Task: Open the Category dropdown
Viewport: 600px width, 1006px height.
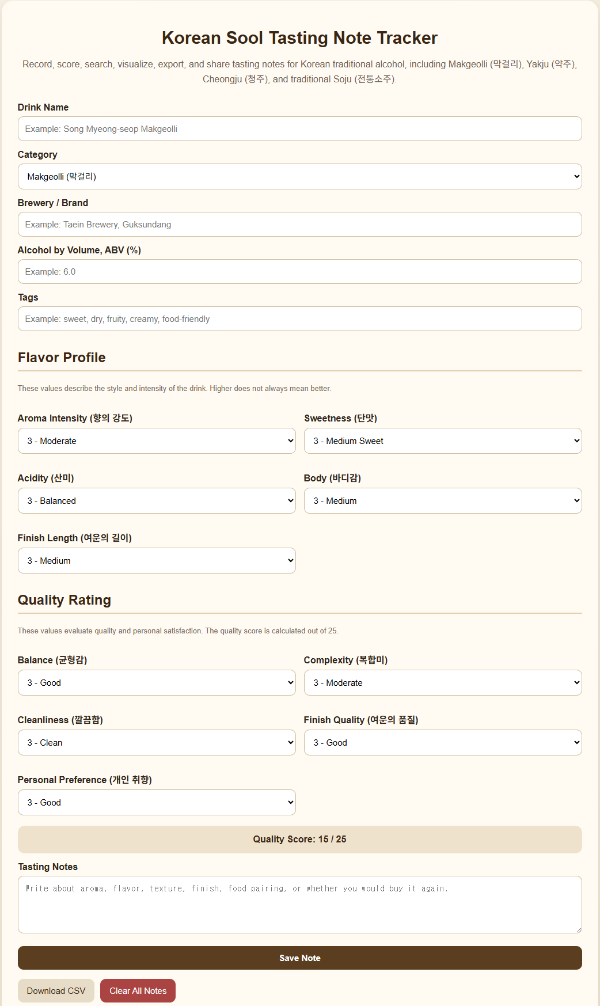Action: point(300,176)
